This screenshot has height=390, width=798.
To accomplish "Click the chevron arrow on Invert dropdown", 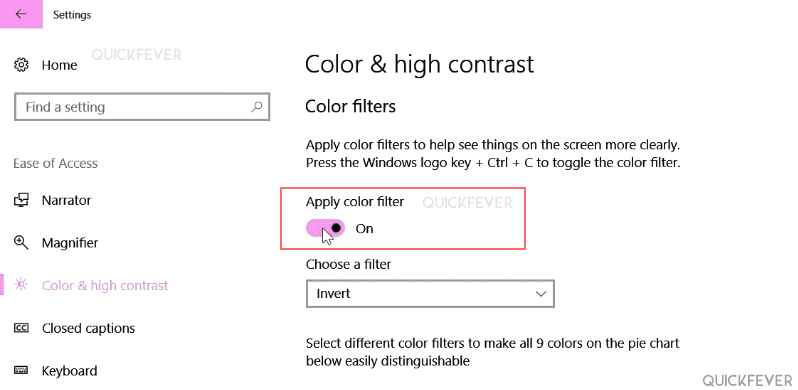I will pyautogui.click(x=540, y=294).
